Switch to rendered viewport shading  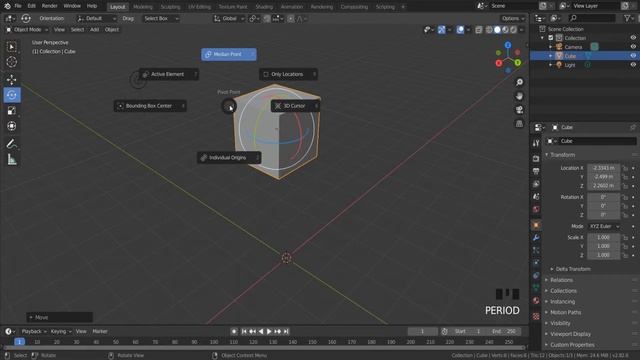(513, 30)
